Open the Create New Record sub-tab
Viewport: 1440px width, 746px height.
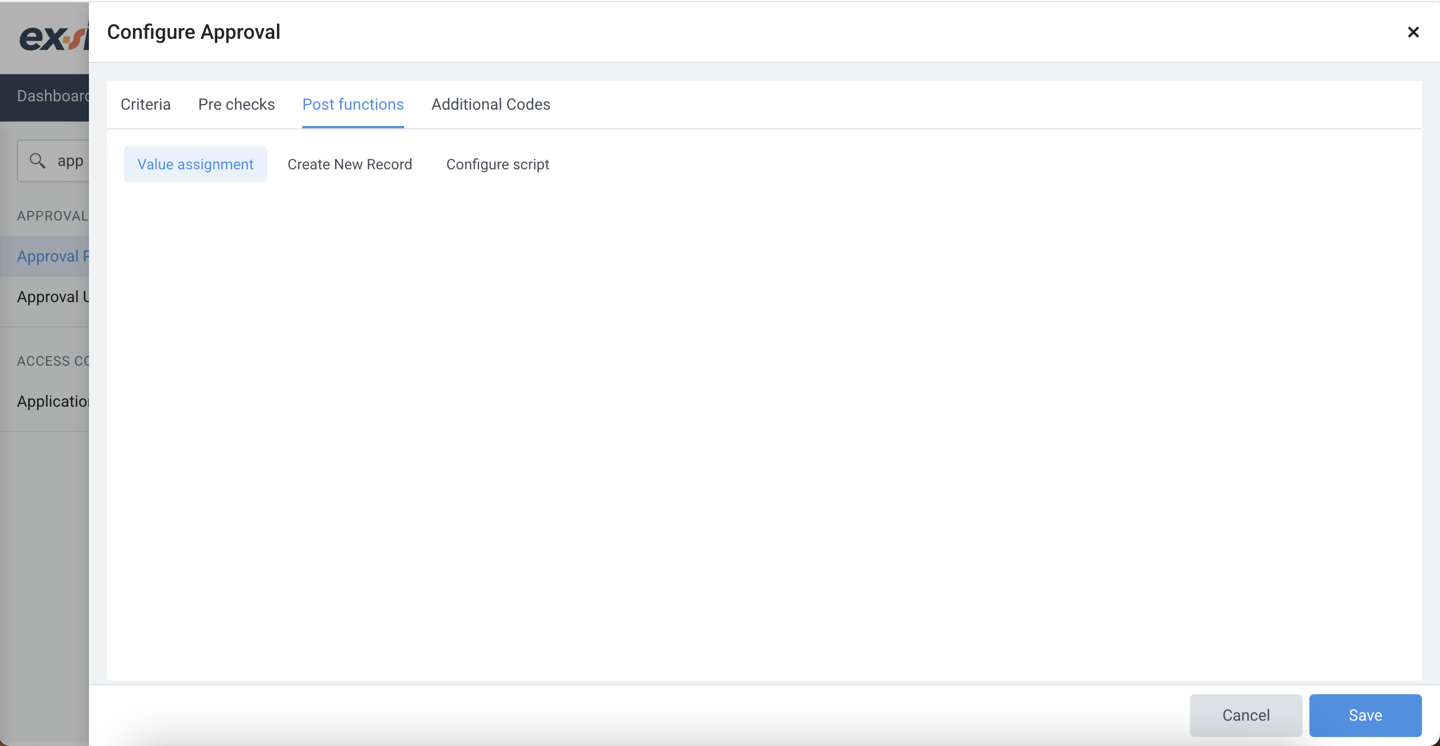coord(350,164)
